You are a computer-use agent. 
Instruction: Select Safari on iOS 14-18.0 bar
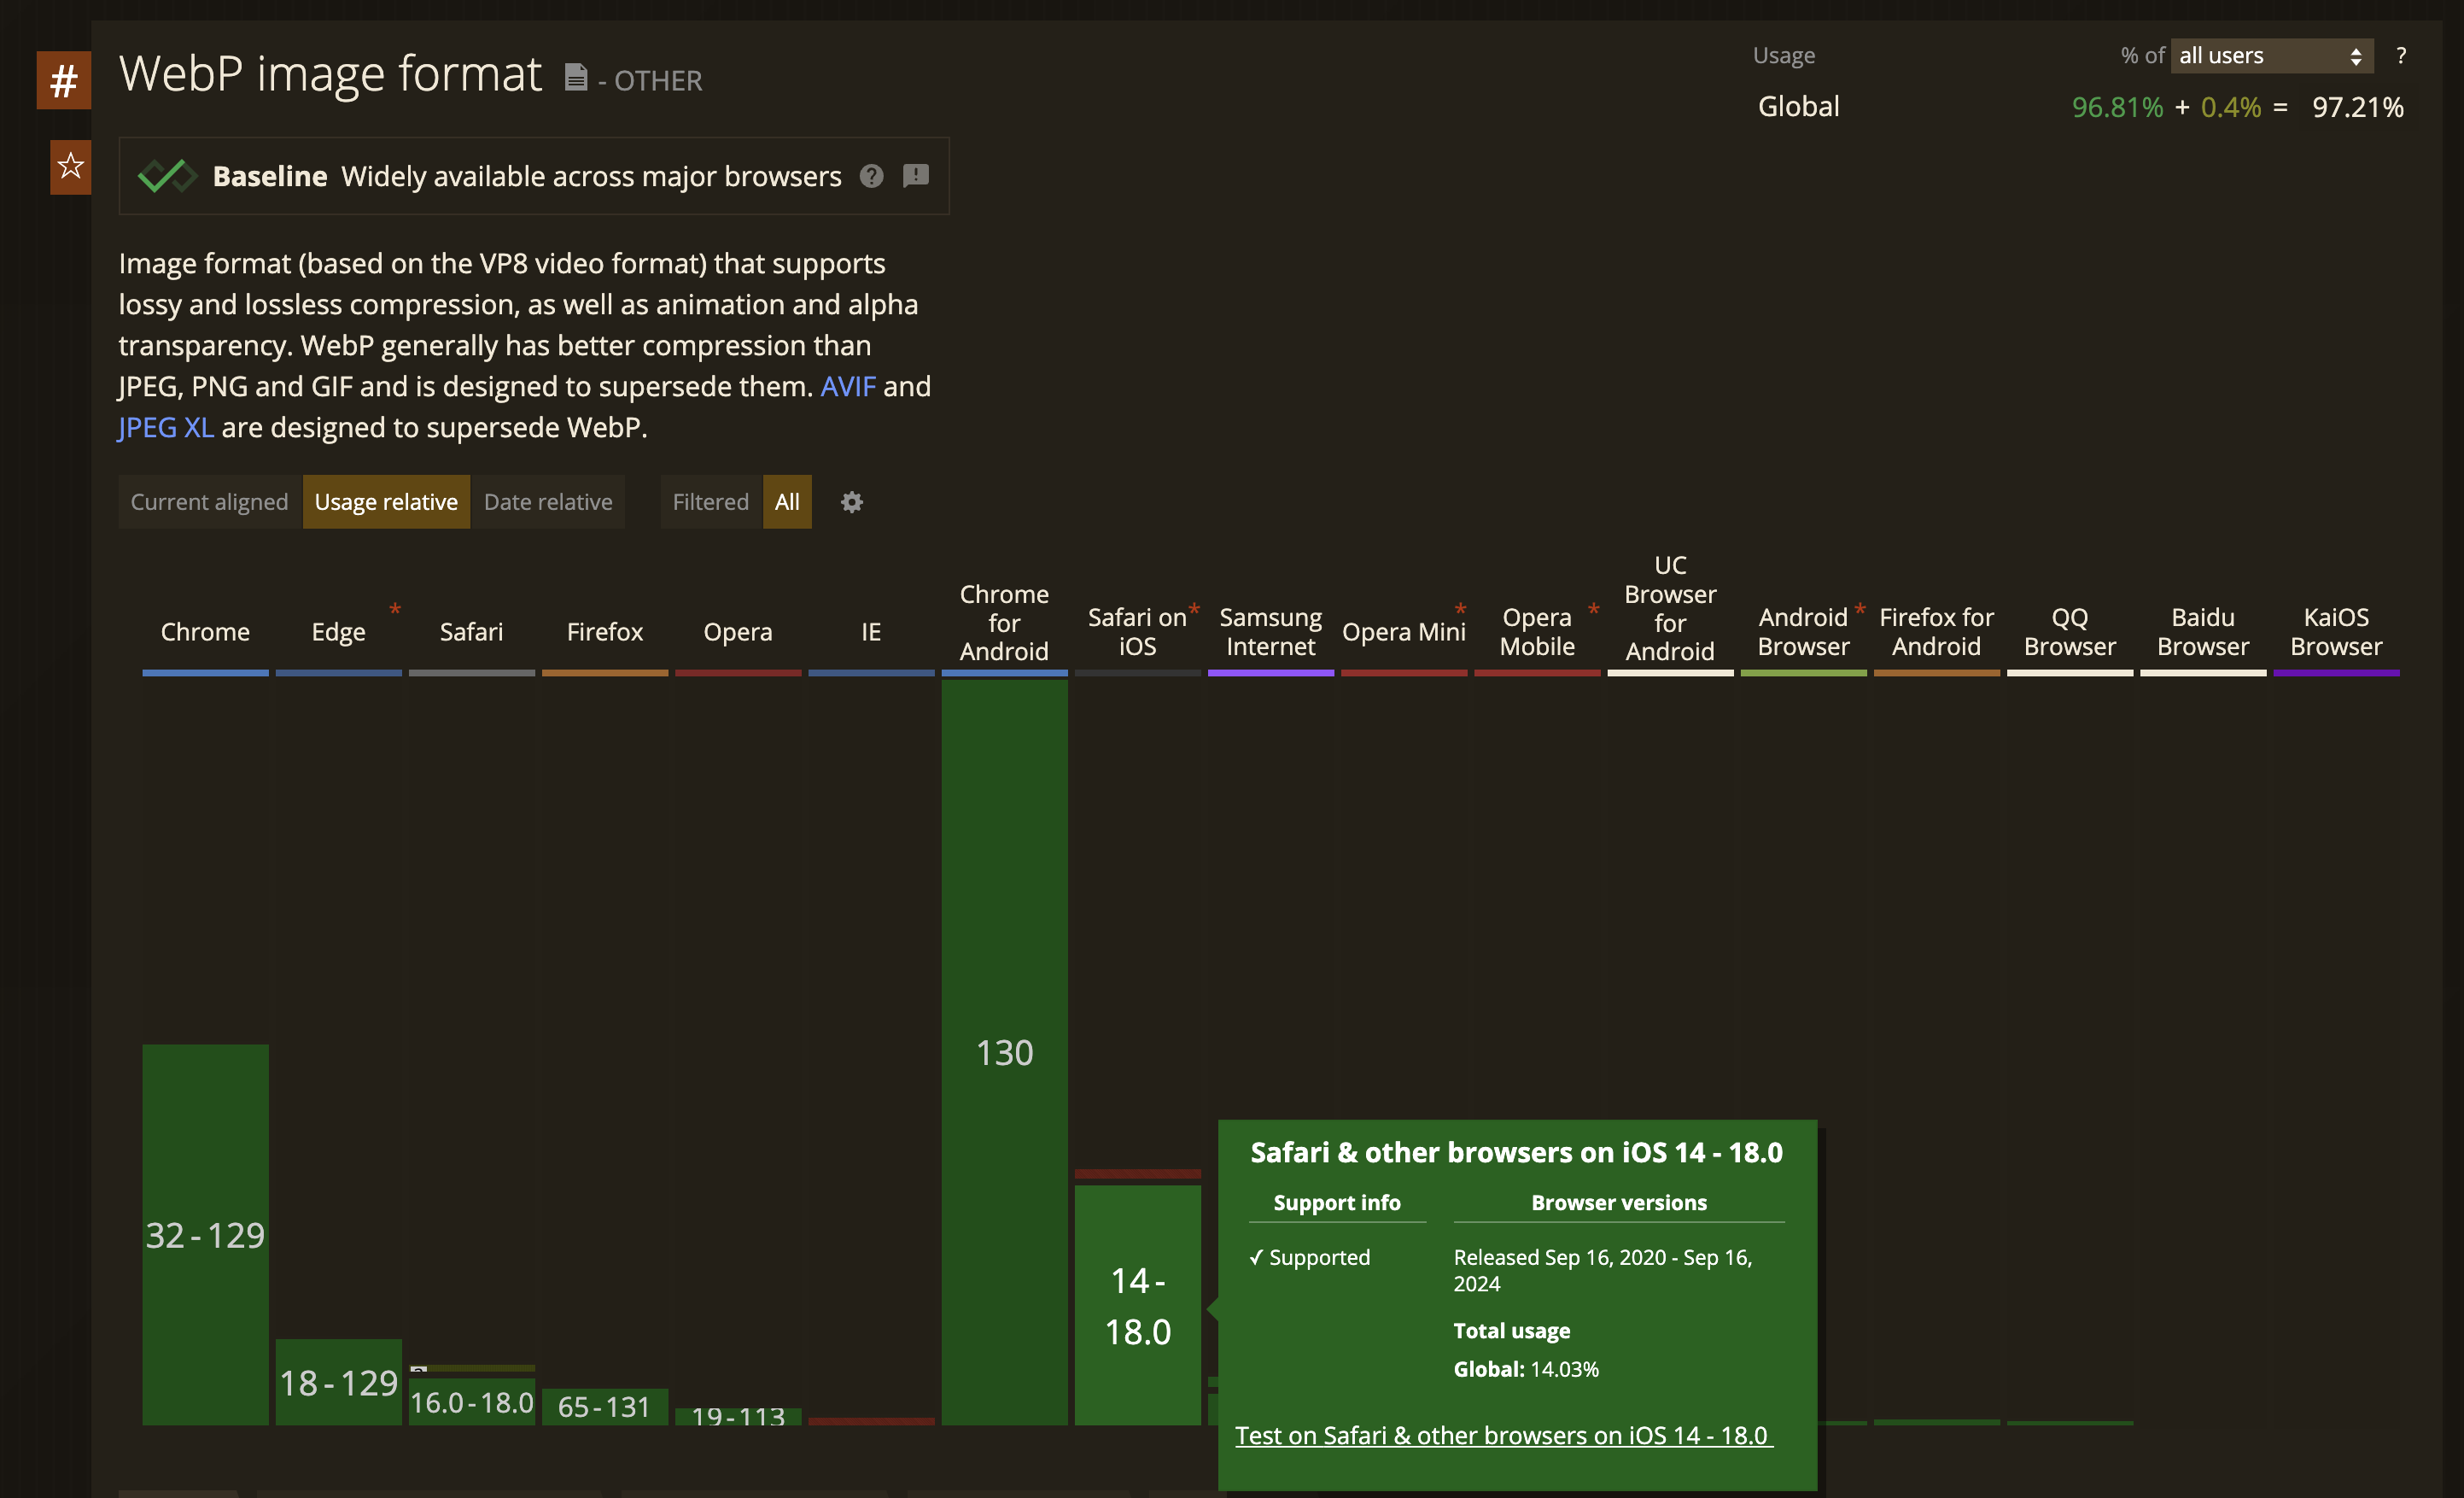(1137, 1305)
